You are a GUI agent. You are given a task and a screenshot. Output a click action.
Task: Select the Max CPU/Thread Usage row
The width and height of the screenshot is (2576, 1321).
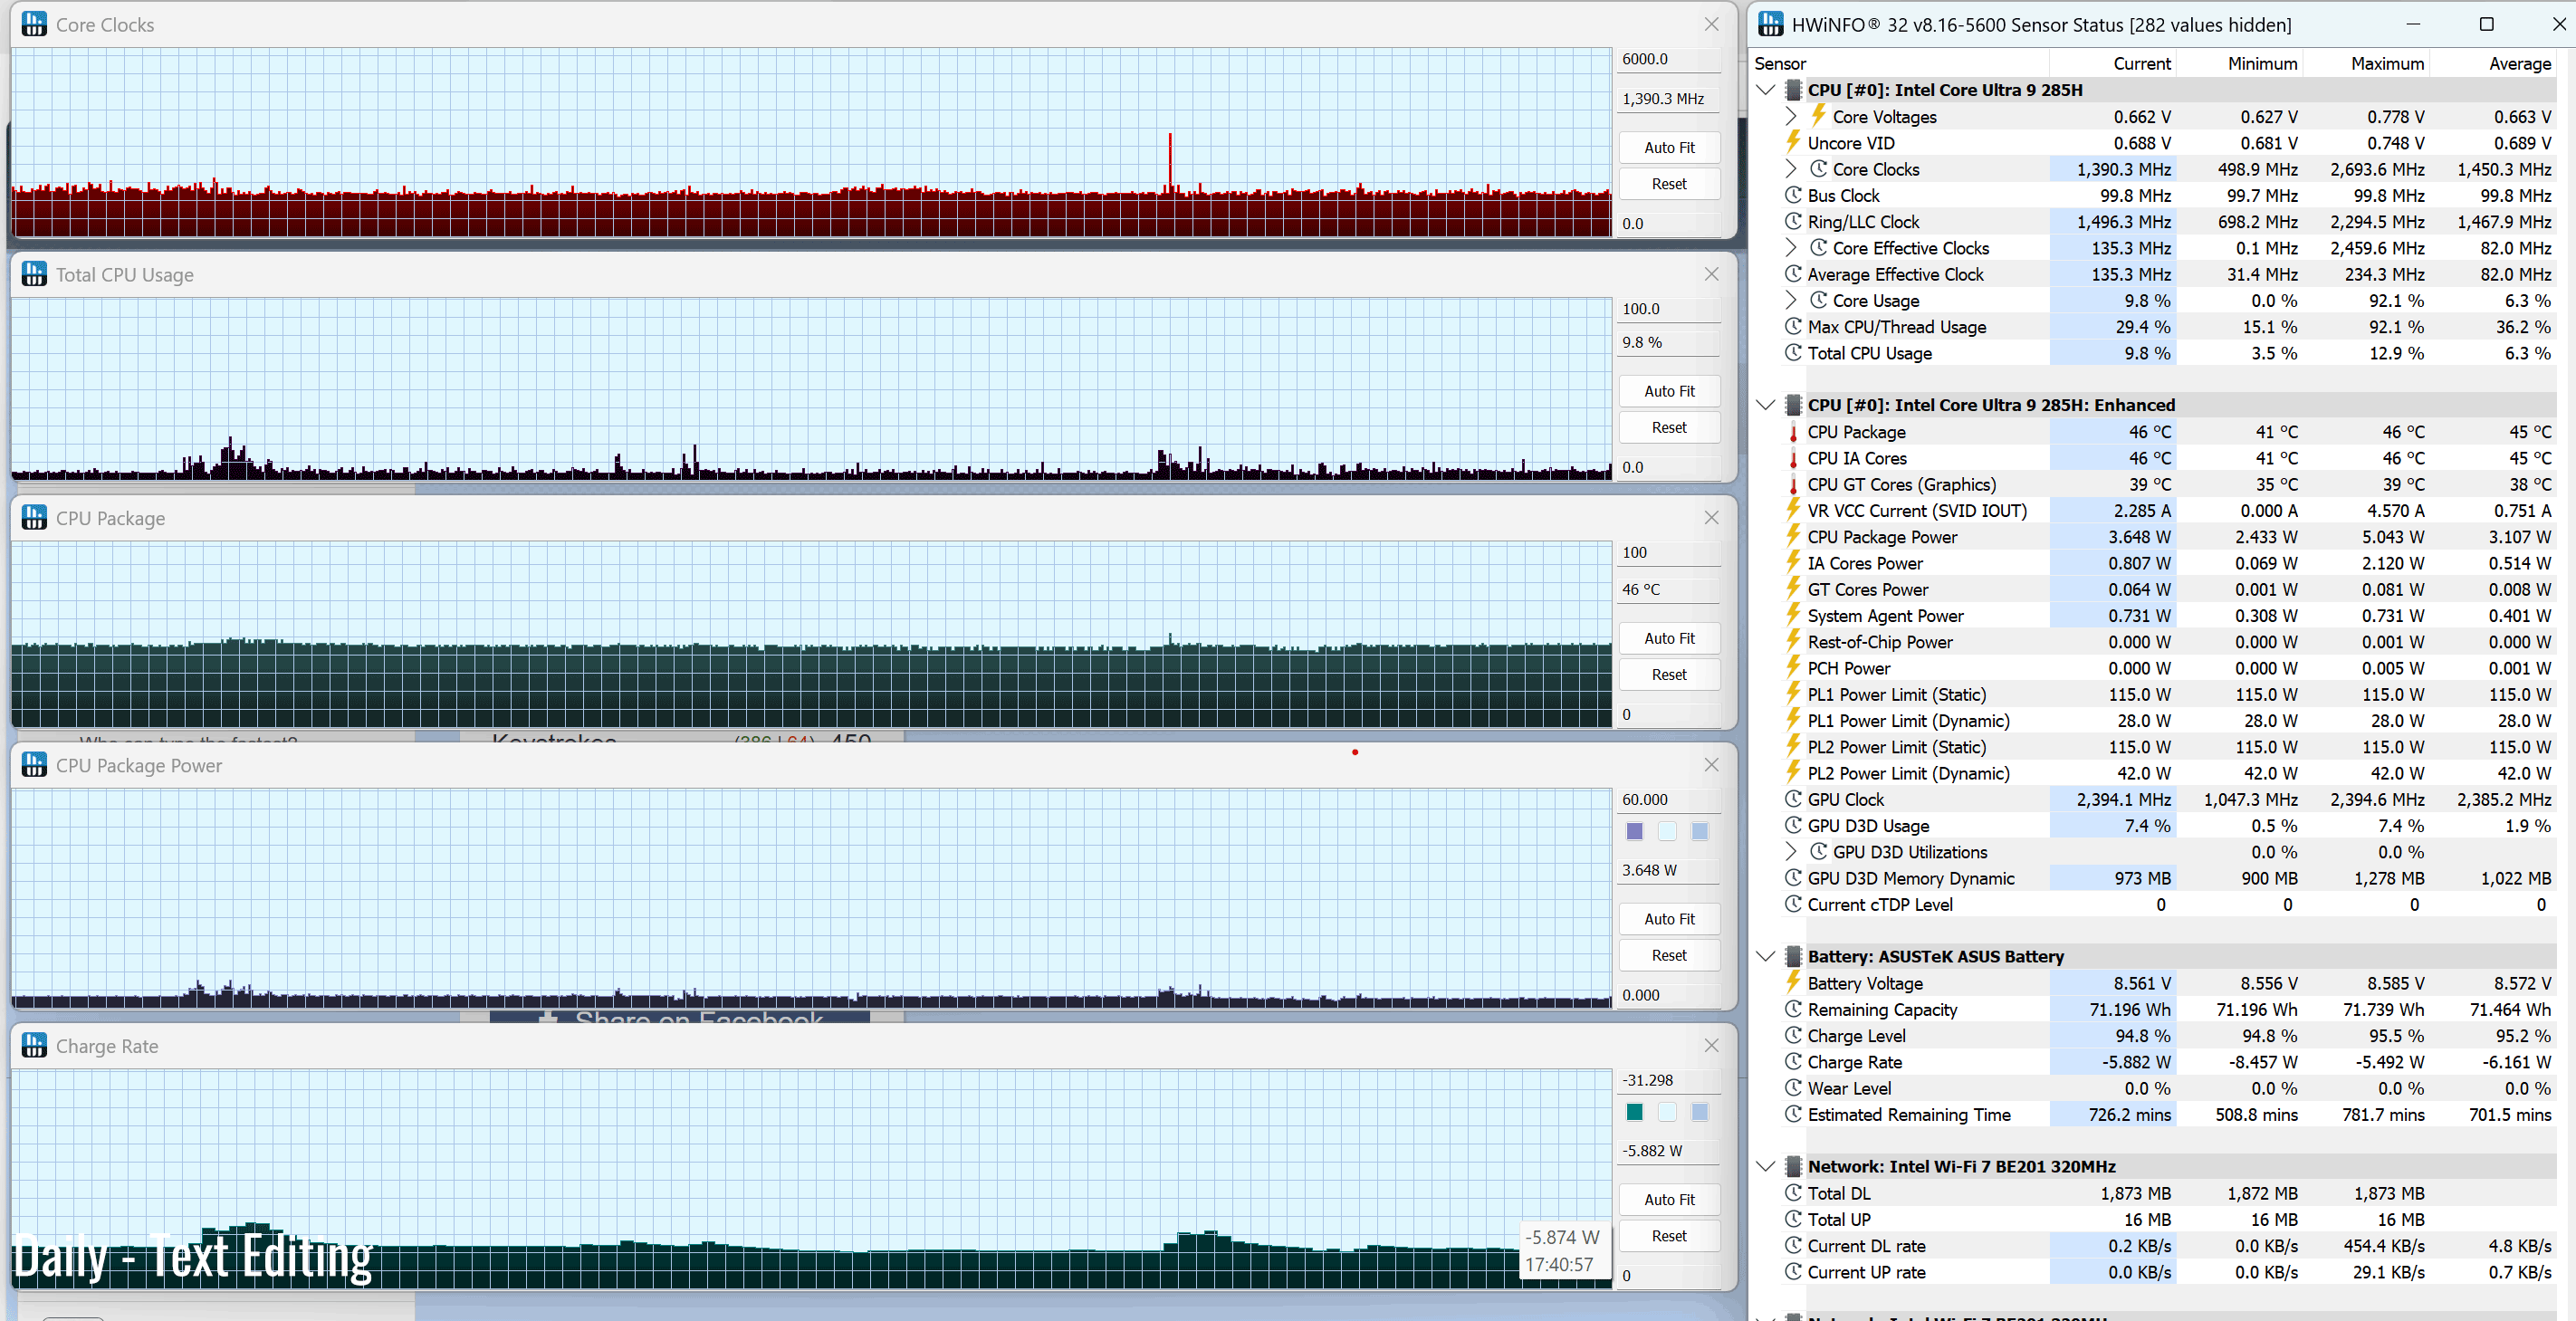coord(2154,327)
